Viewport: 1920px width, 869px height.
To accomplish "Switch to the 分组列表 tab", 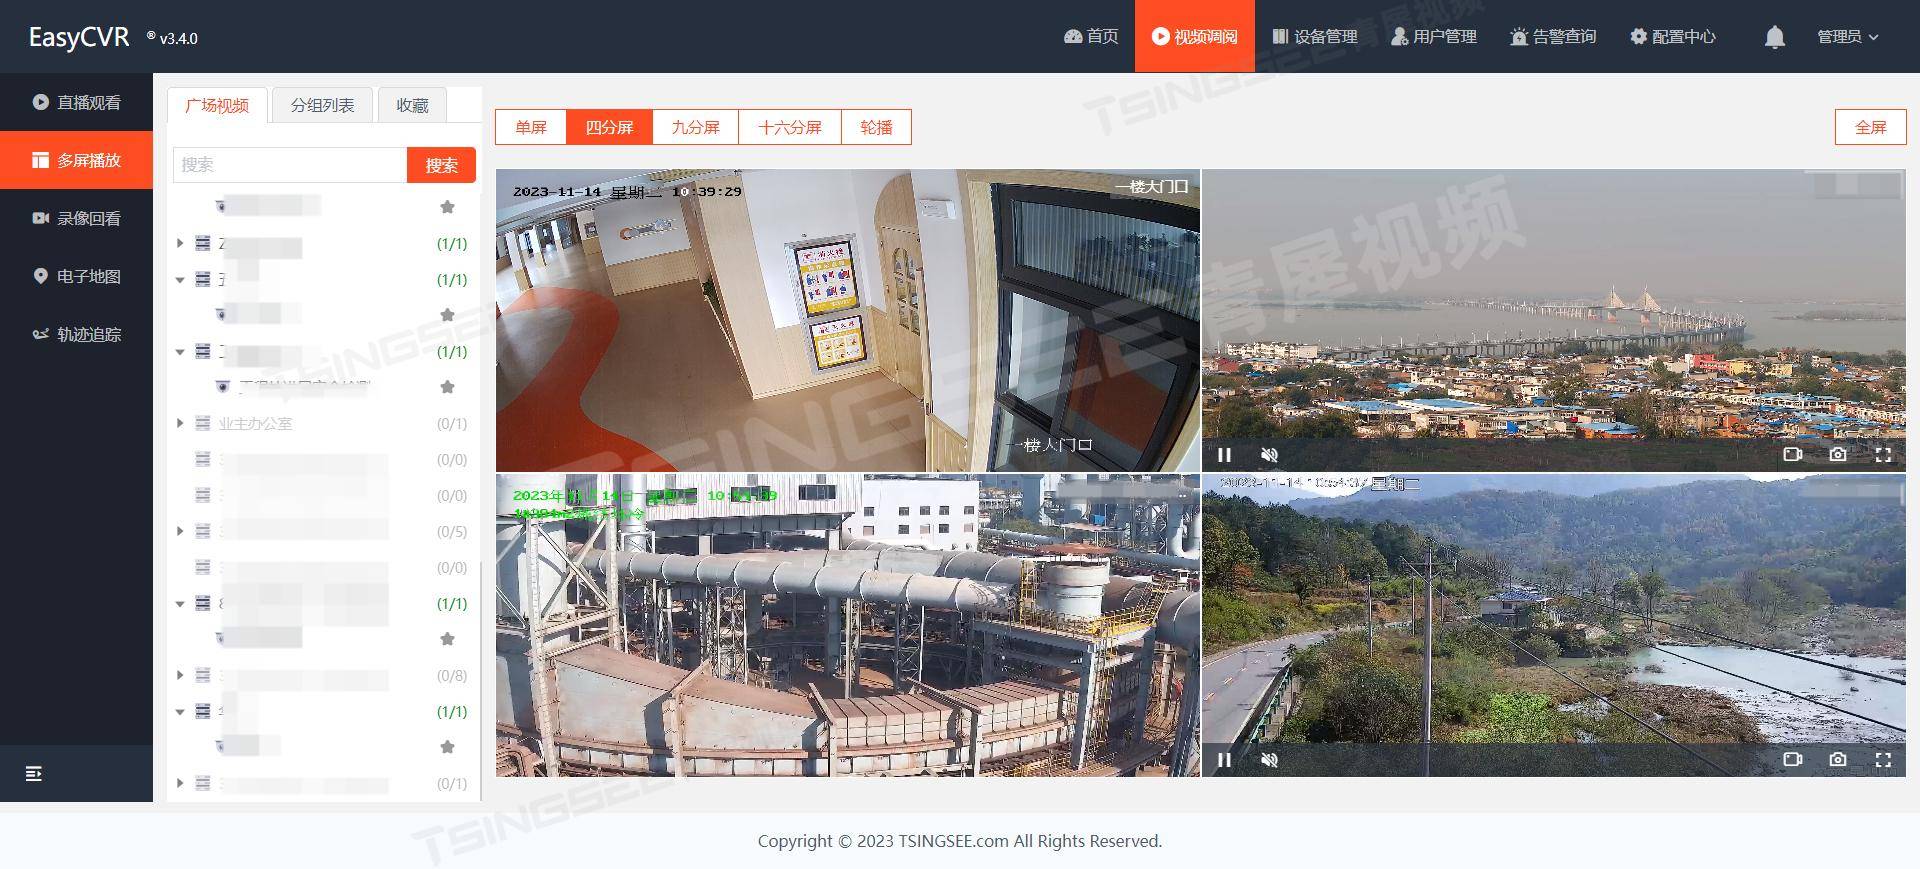I will 322,105.
